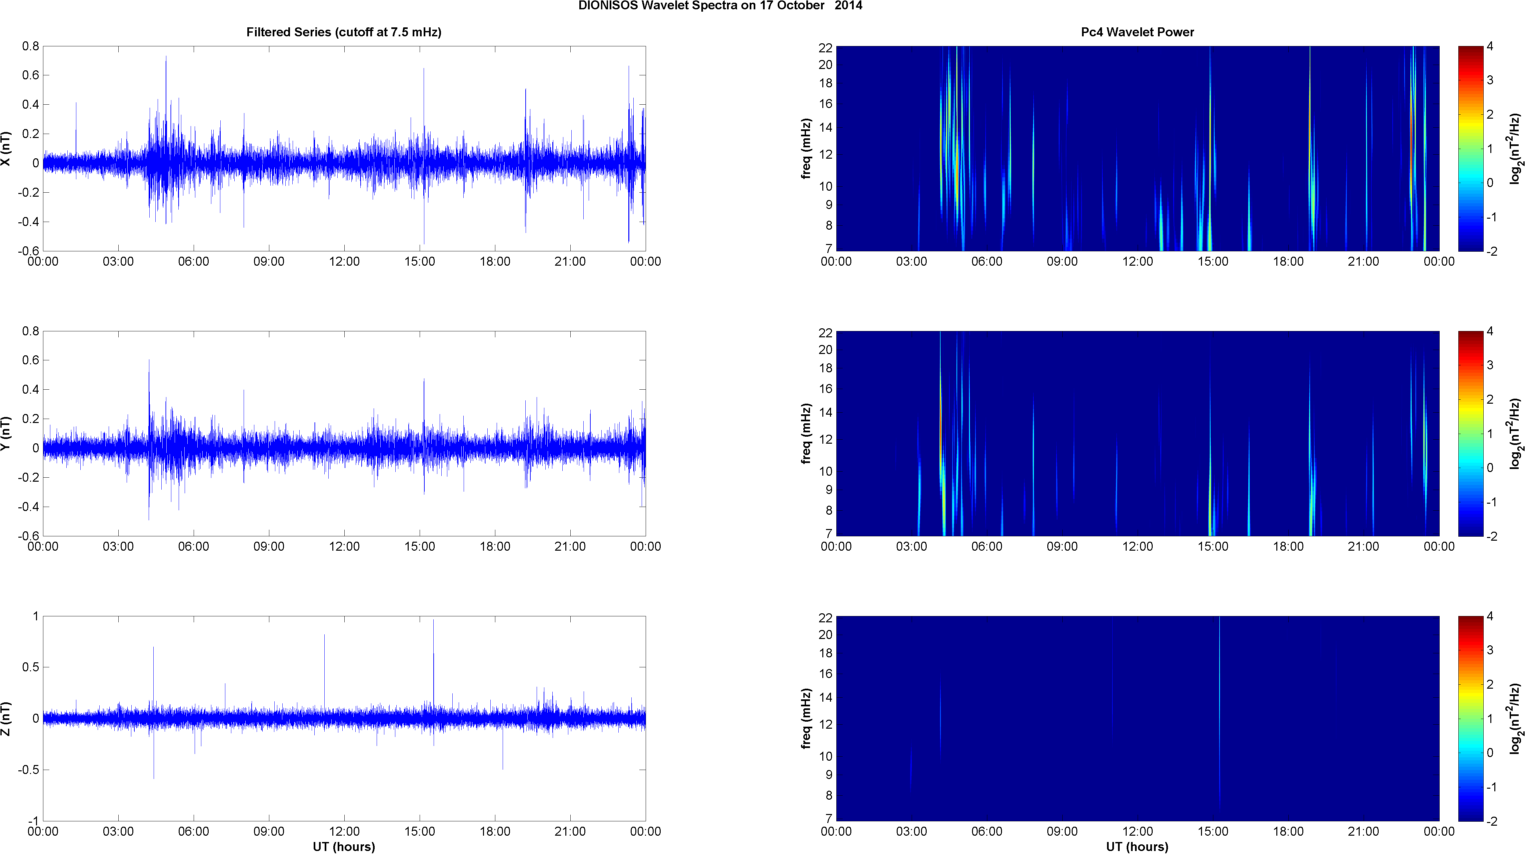Pick the wavelet spectrogram in the Z row

1137,718
